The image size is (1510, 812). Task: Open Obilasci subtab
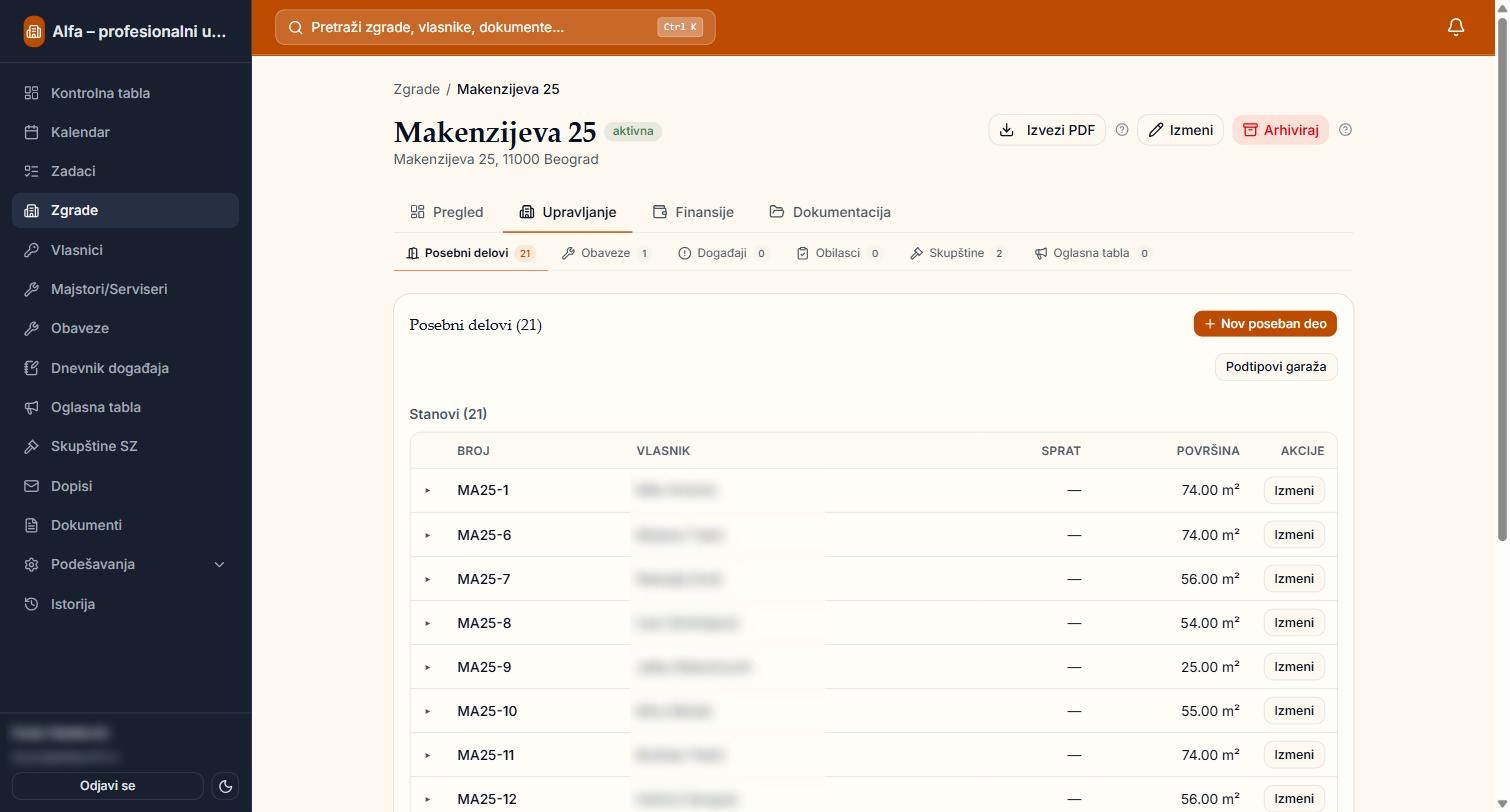(x=839, y=253)
